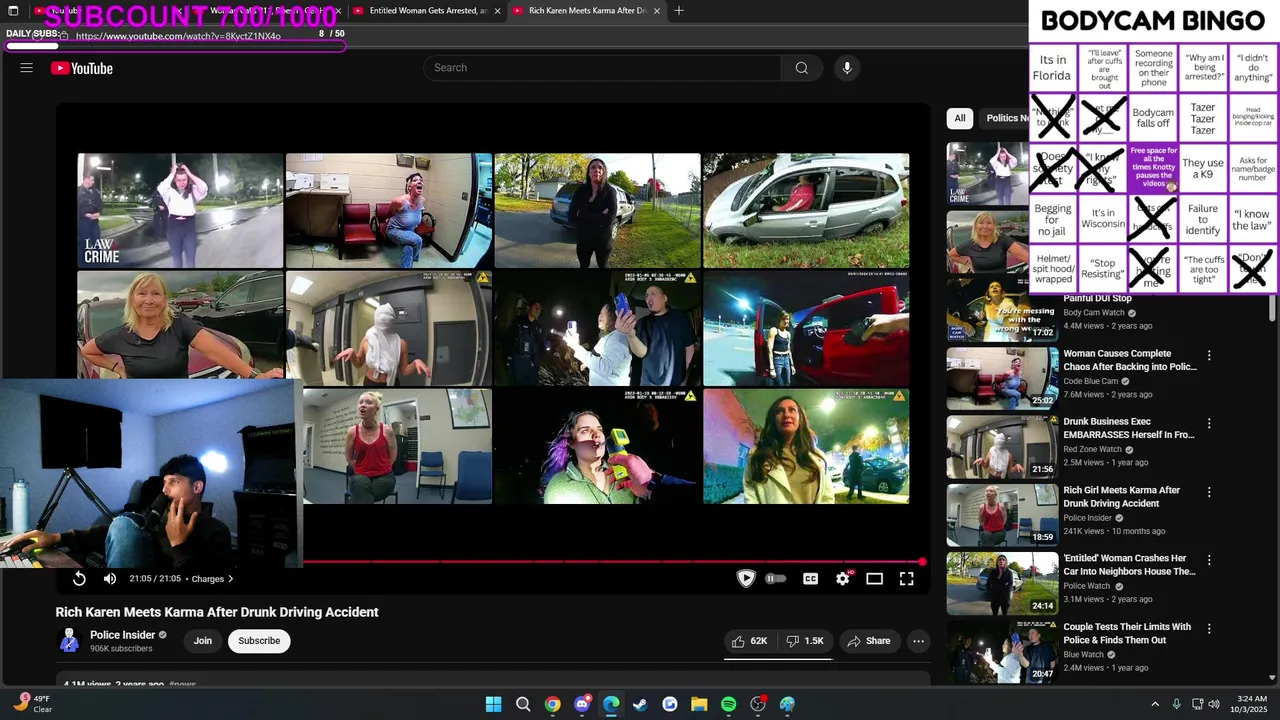Viewport: 1280px width, 720px height.
Task: Switch to the Entitled Woman Gets Arrested tab
Action: coord(427,11)
